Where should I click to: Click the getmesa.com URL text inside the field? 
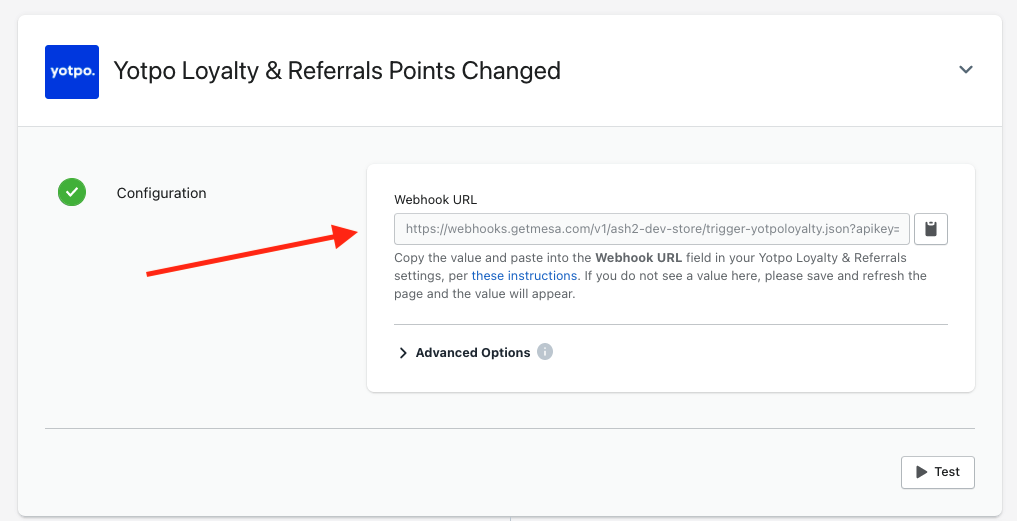[x=652, y=229]
